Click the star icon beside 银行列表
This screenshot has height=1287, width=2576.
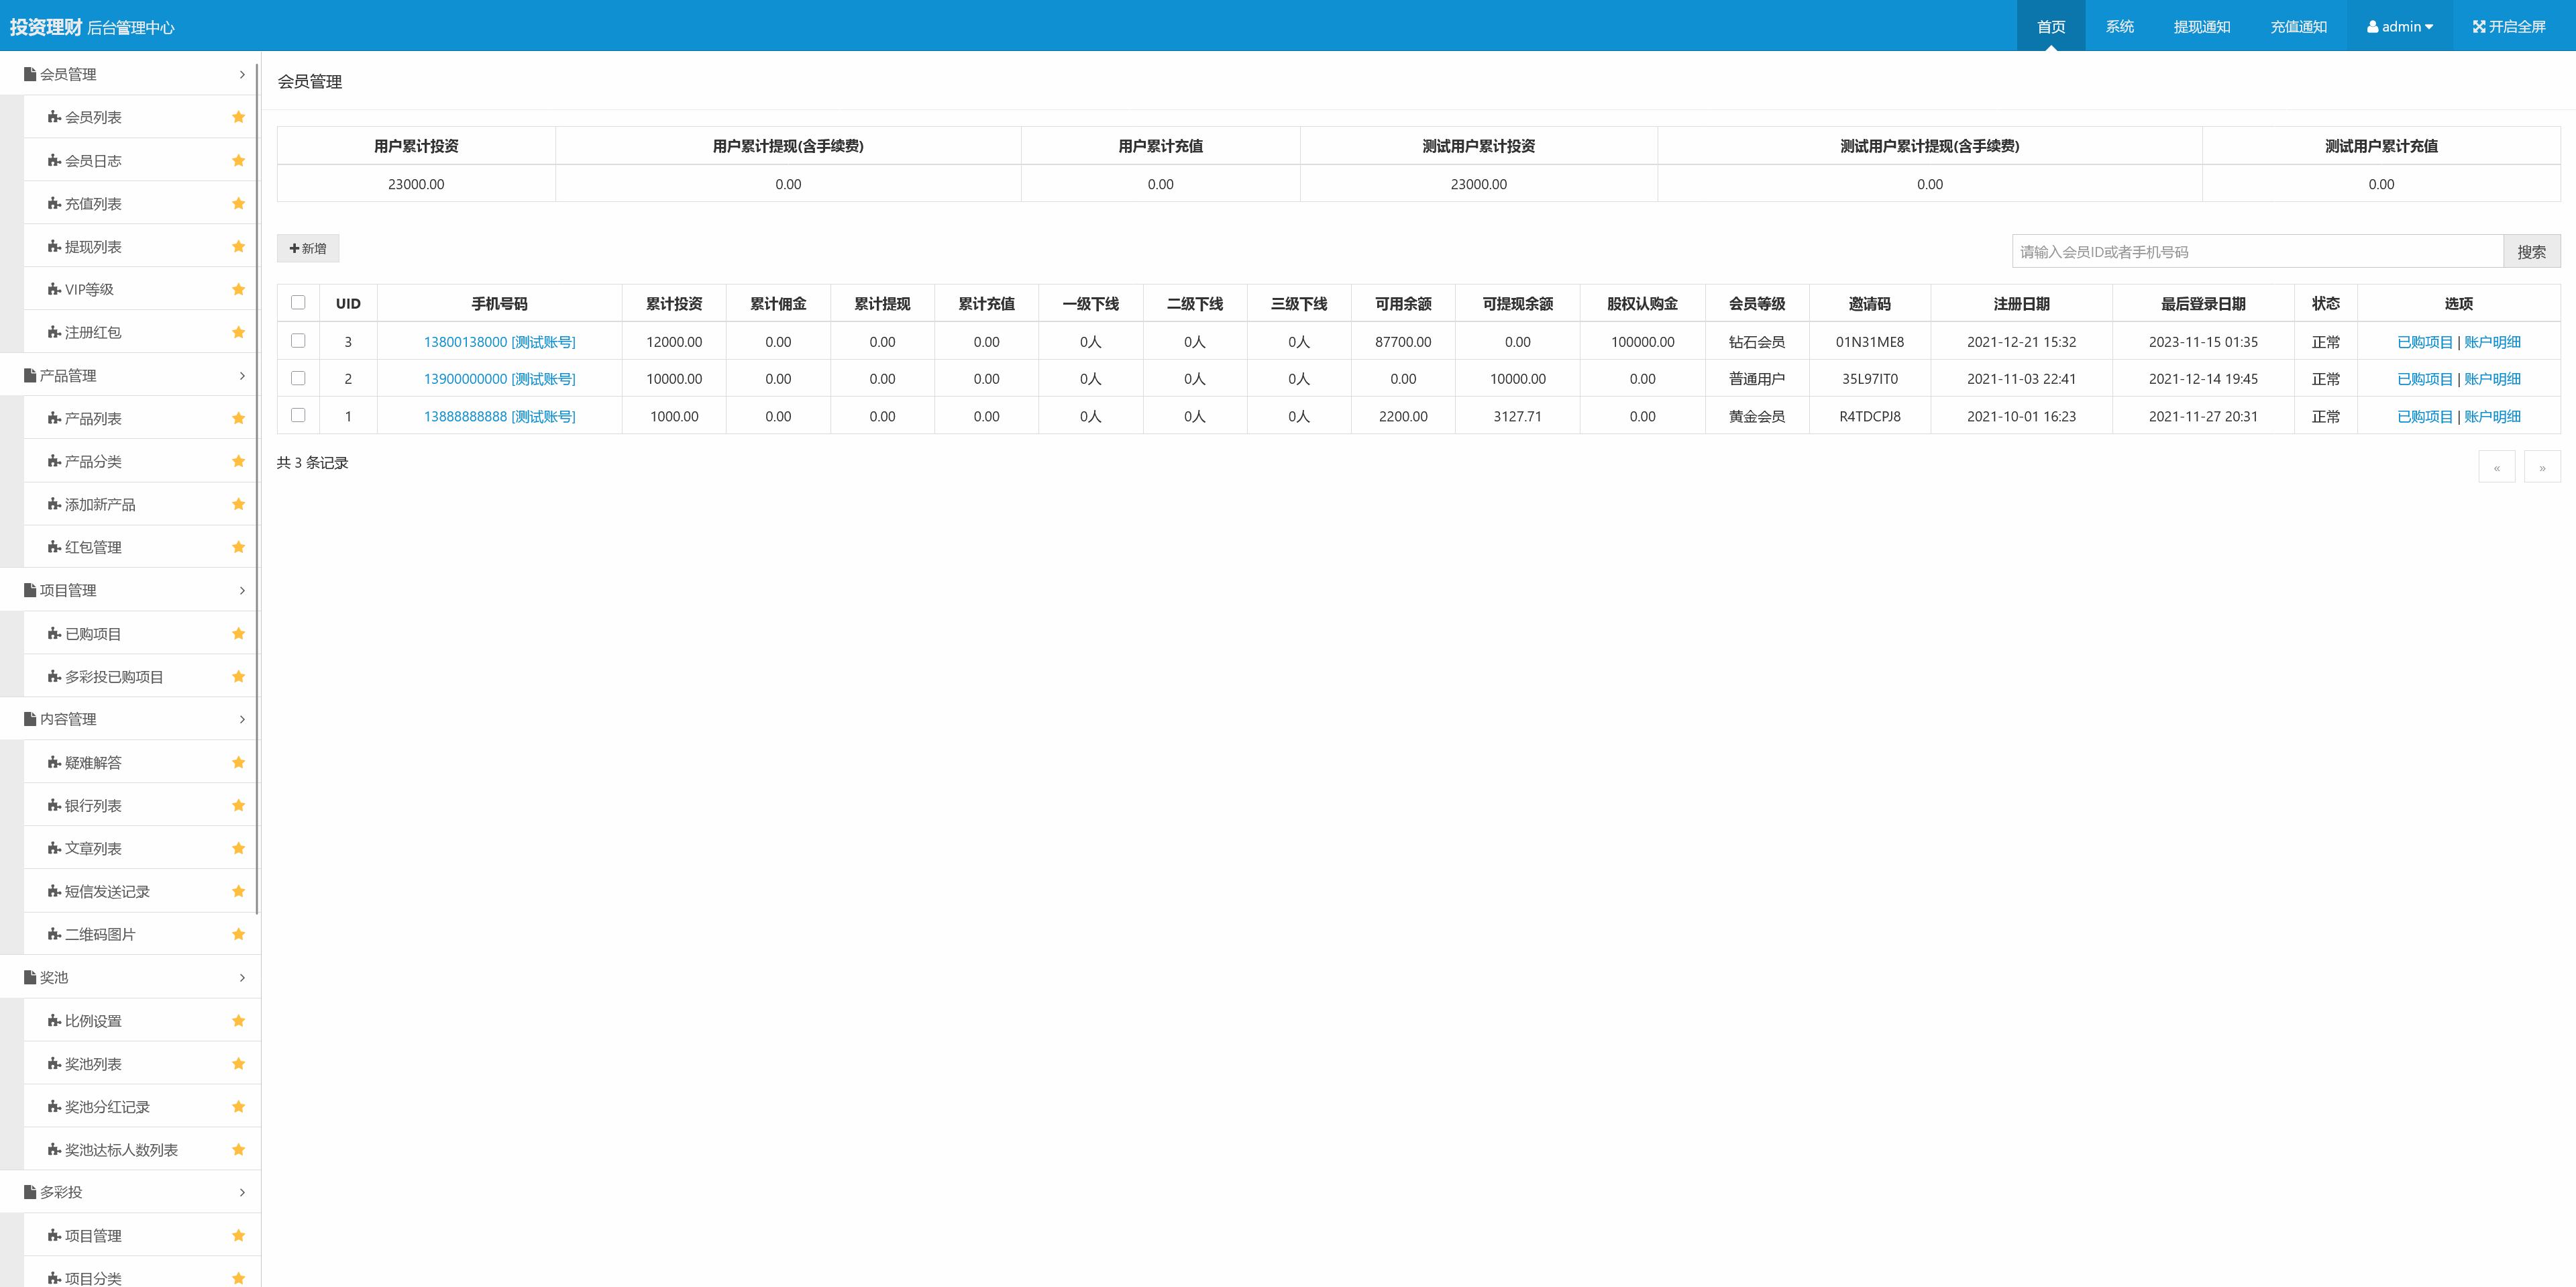click(x=238, y=805)
